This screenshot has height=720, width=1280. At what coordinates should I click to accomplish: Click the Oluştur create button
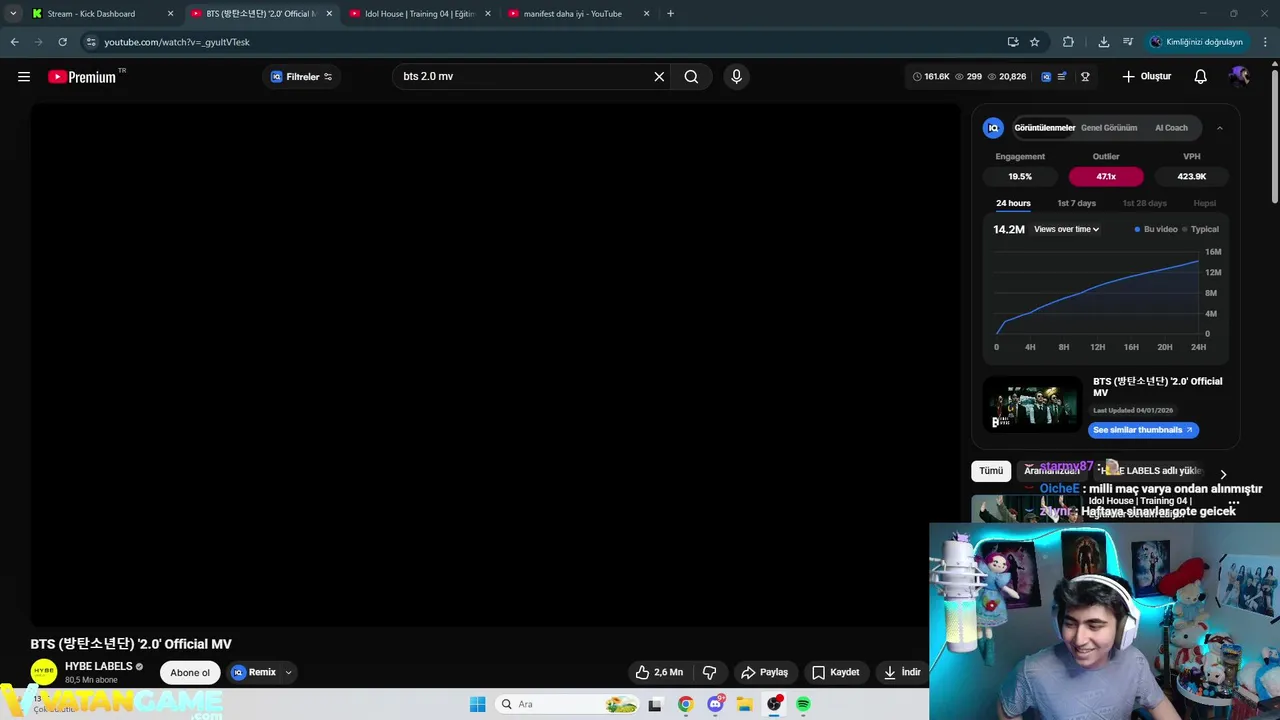1146,77
